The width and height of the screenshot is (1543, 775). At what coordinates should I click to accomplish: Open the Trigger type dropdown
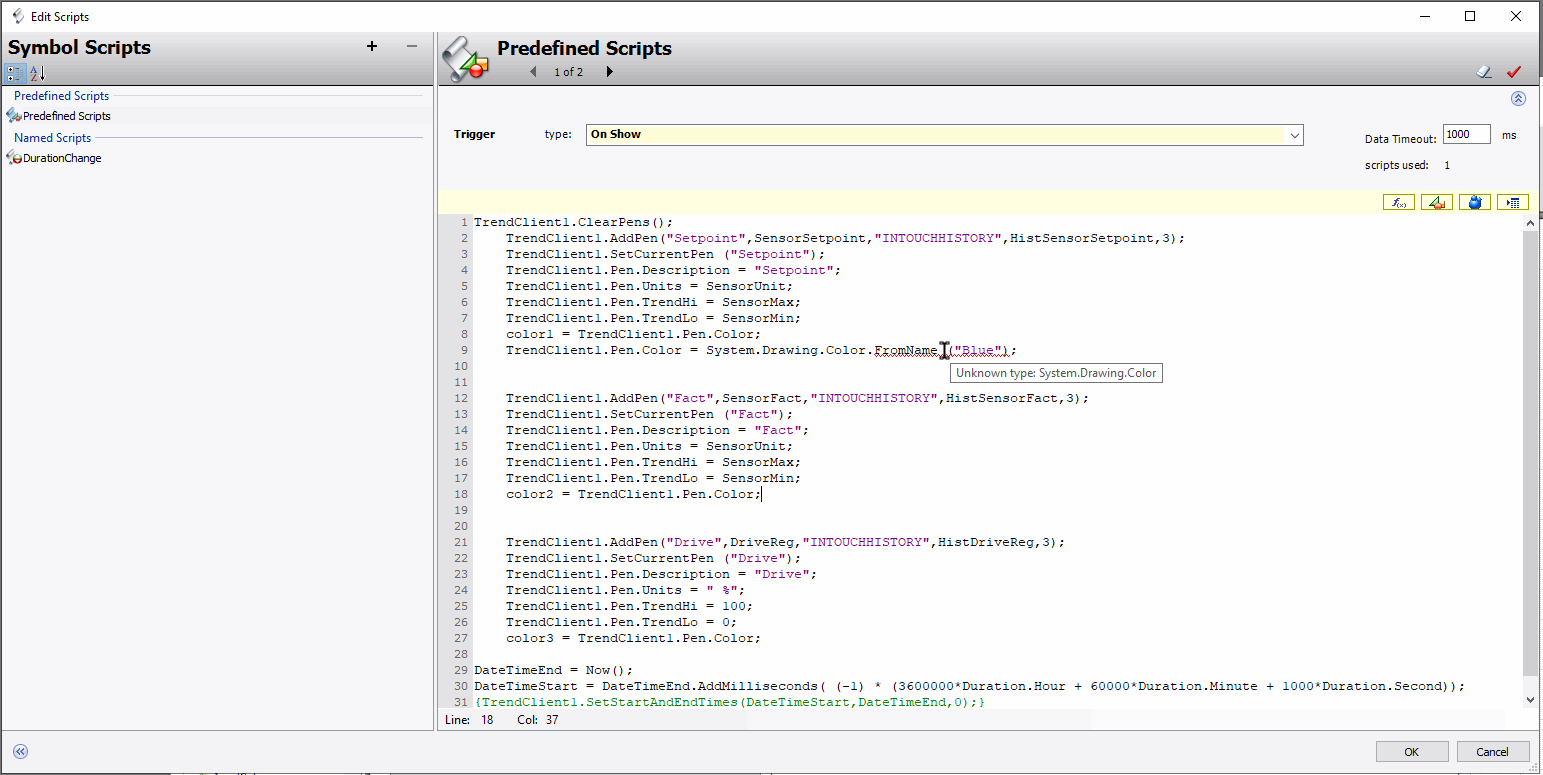click(x=1294, y=135)
